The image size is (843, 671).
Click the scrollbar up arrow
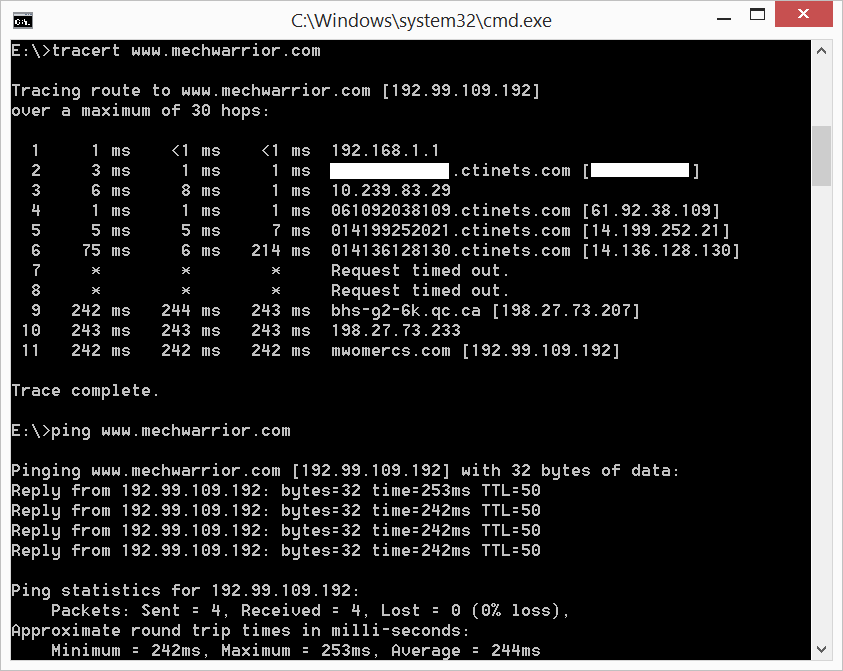click(x=821, y=51)
